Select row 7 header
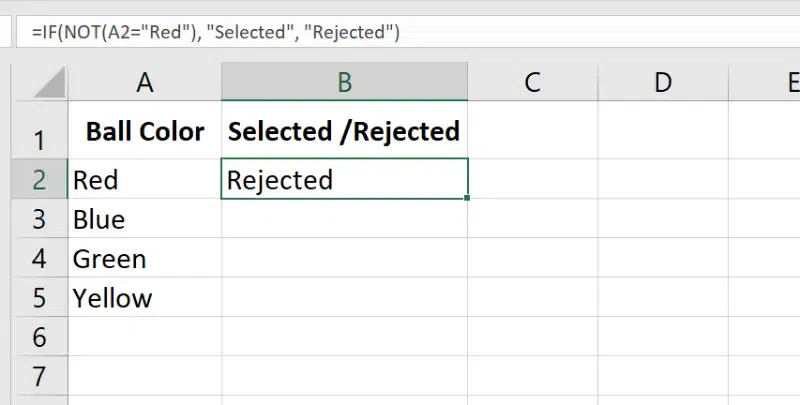The image size is (800, 405). pos(38,377)
